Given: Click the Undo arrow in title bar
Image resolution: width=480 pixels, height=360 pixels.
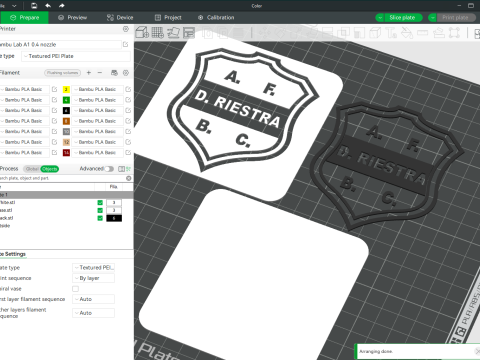Looking at the screenshot, I should click(x=48, y=6).
